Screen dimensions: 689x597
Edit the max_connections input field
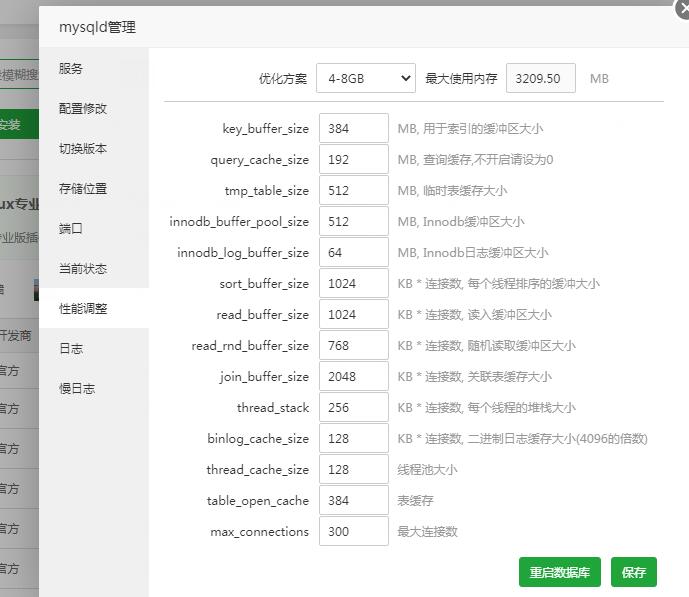pos(354,531)
